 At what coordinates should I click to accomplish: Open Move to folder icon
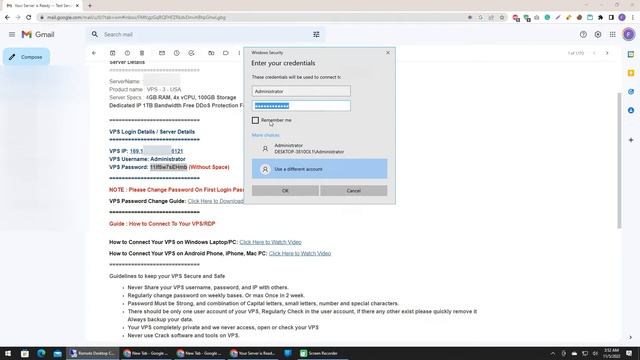click(211, 53)
